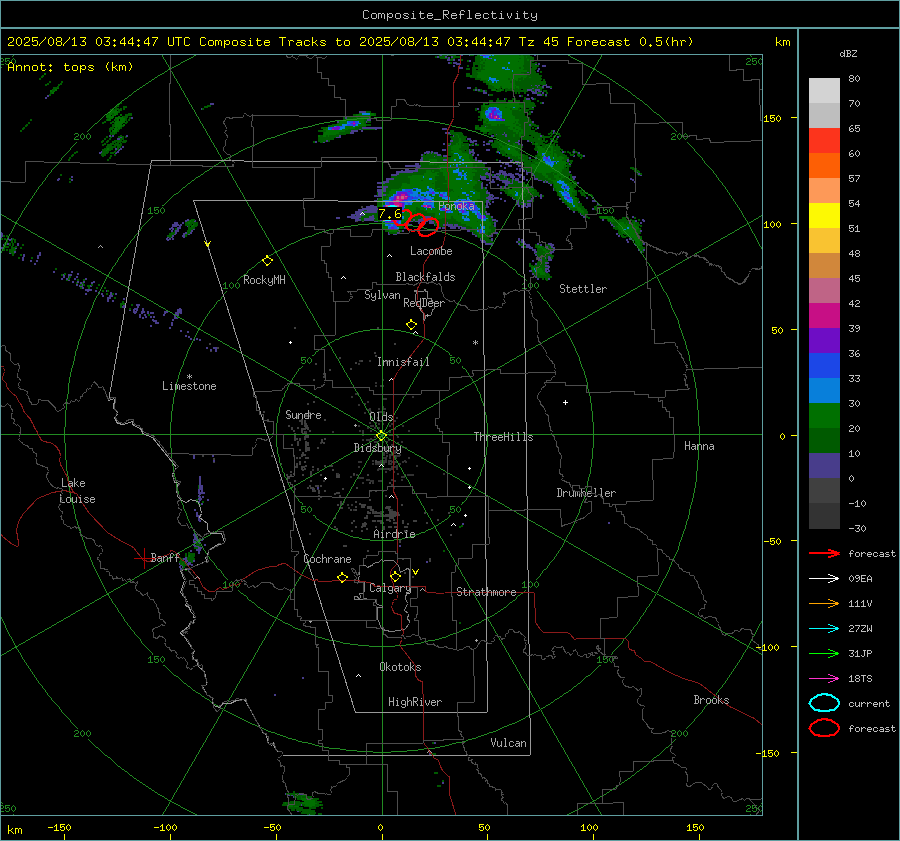Click the red forecast arrow in legend

(824, 553)
